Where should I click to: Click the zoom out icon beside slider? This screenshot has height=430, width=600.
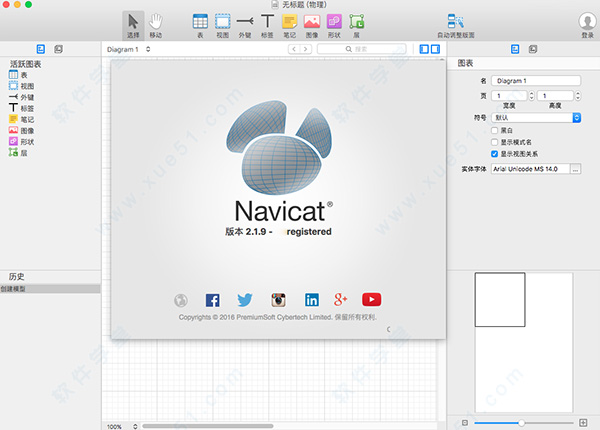coord(465,423)
